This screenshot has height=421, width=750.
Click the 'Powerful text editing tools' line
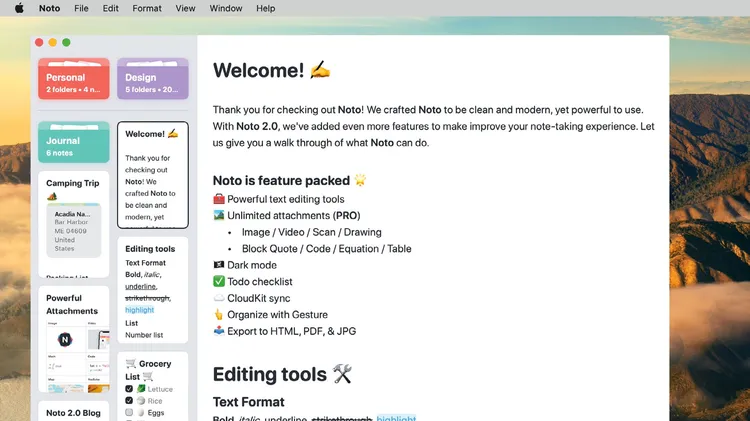286,199
